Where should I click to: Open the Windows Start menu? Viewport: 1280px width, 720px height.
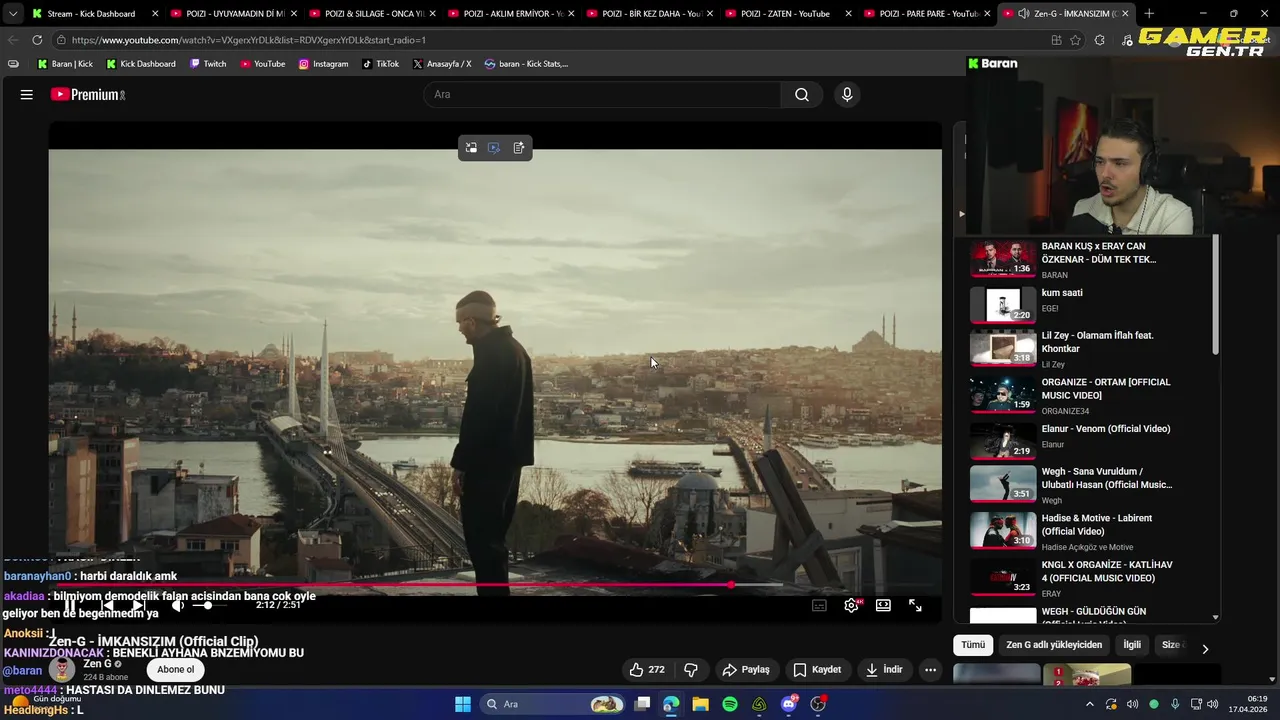(463, 704)
